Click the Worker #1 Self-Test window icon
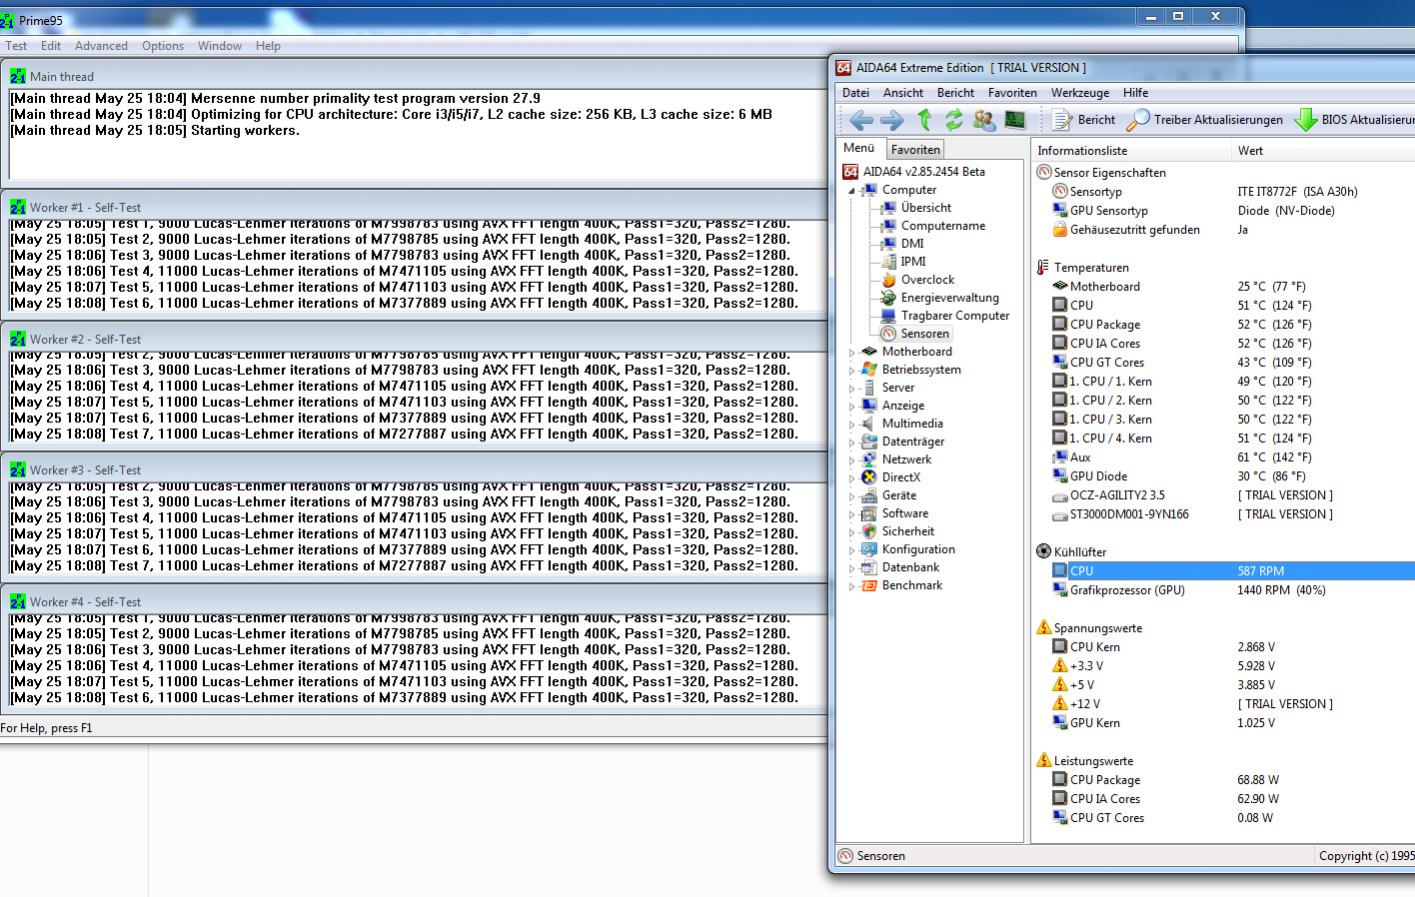The height and width of the screenshot is (897, 1415). (x=18, y=207)
